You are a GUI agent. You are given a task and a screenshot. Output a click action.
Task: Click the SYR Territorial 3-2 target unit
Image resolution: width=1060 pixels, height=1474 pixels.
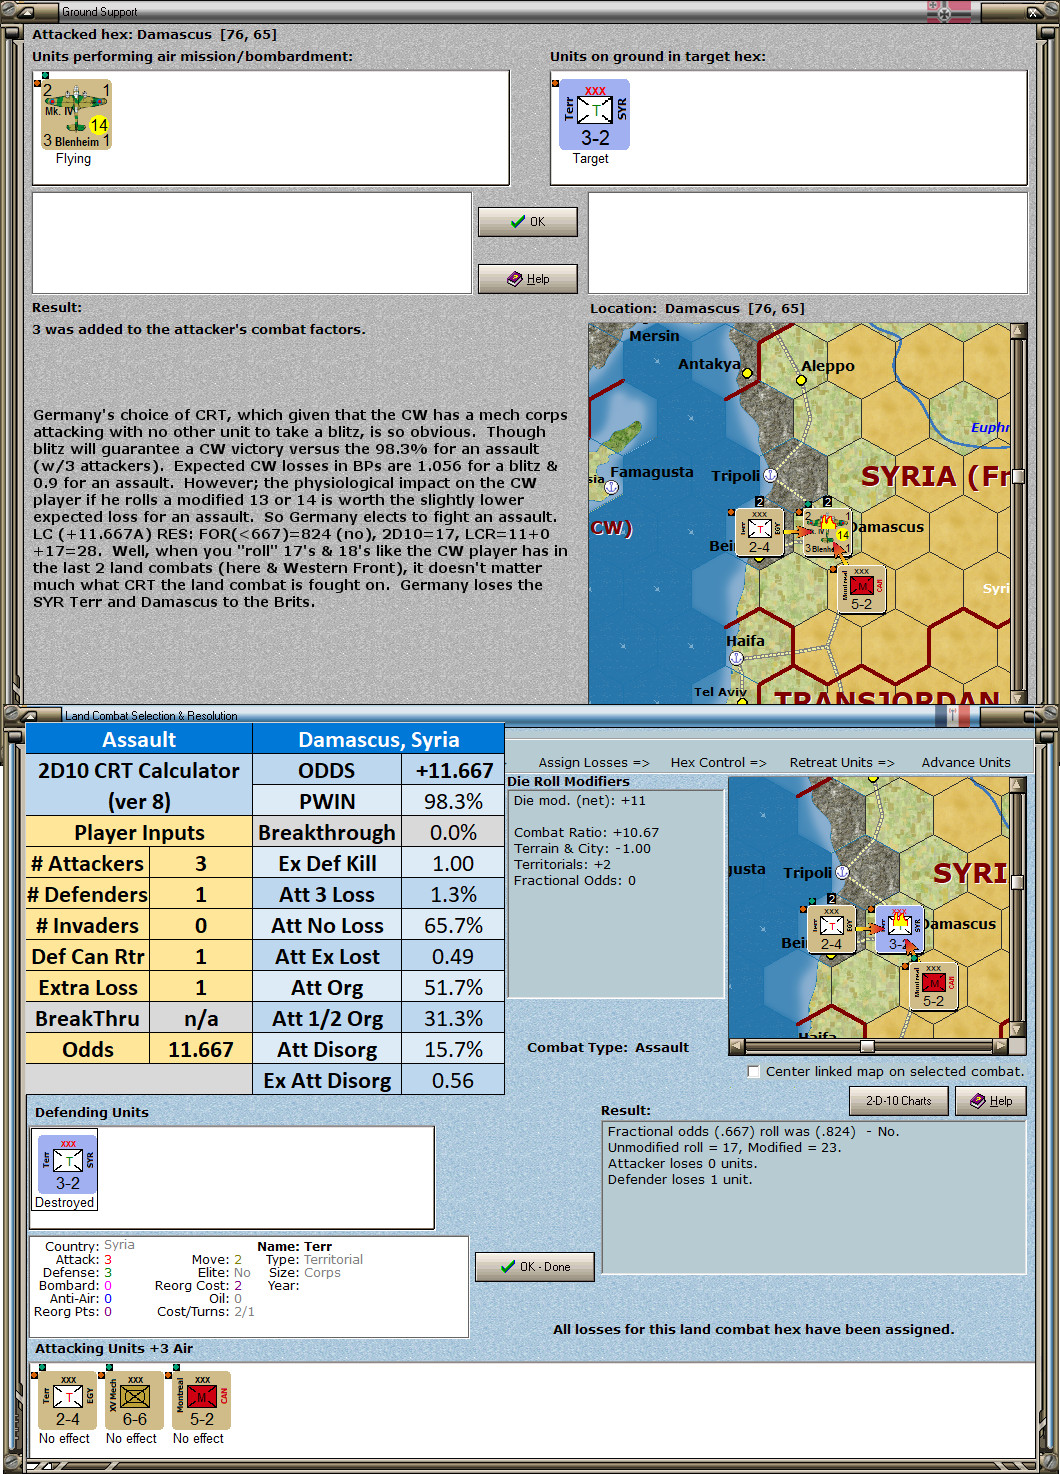click(x=593, y=113)
